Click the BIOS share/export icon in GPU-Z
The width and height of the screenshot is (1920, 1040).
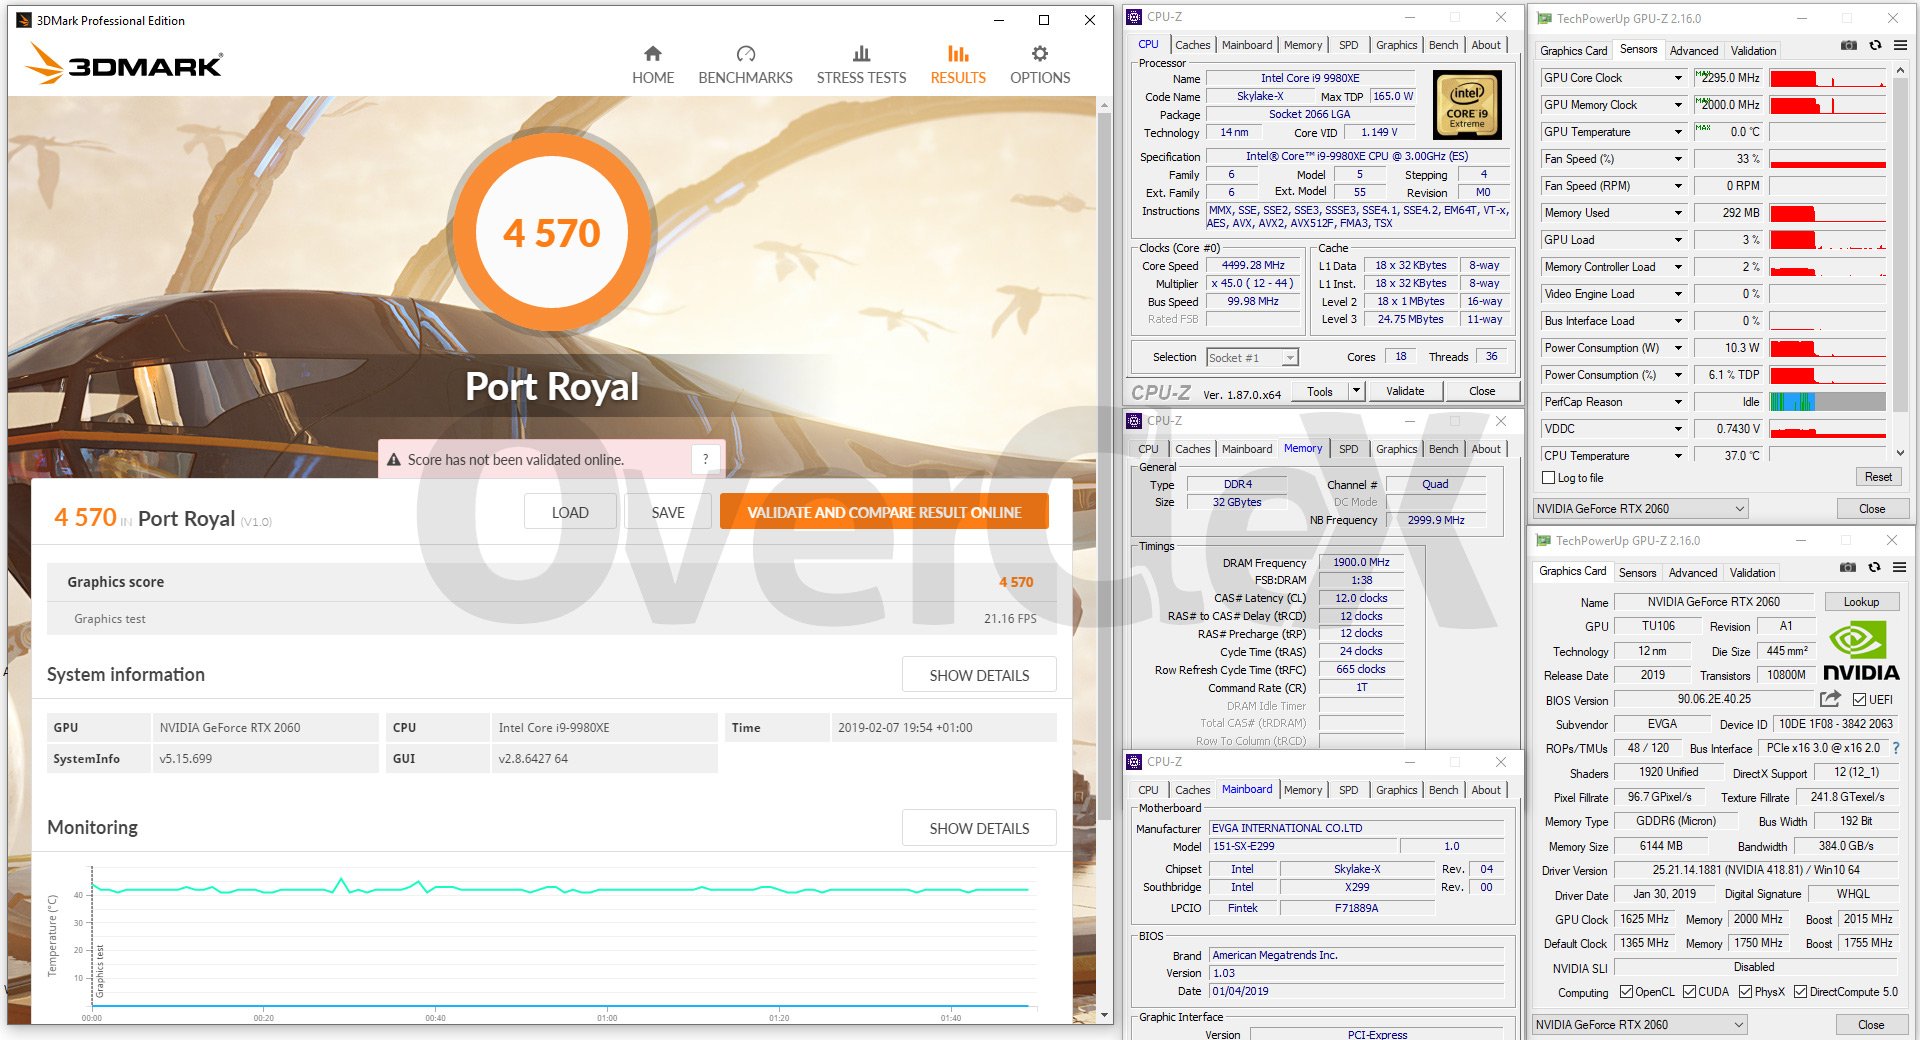[1830, 699]
